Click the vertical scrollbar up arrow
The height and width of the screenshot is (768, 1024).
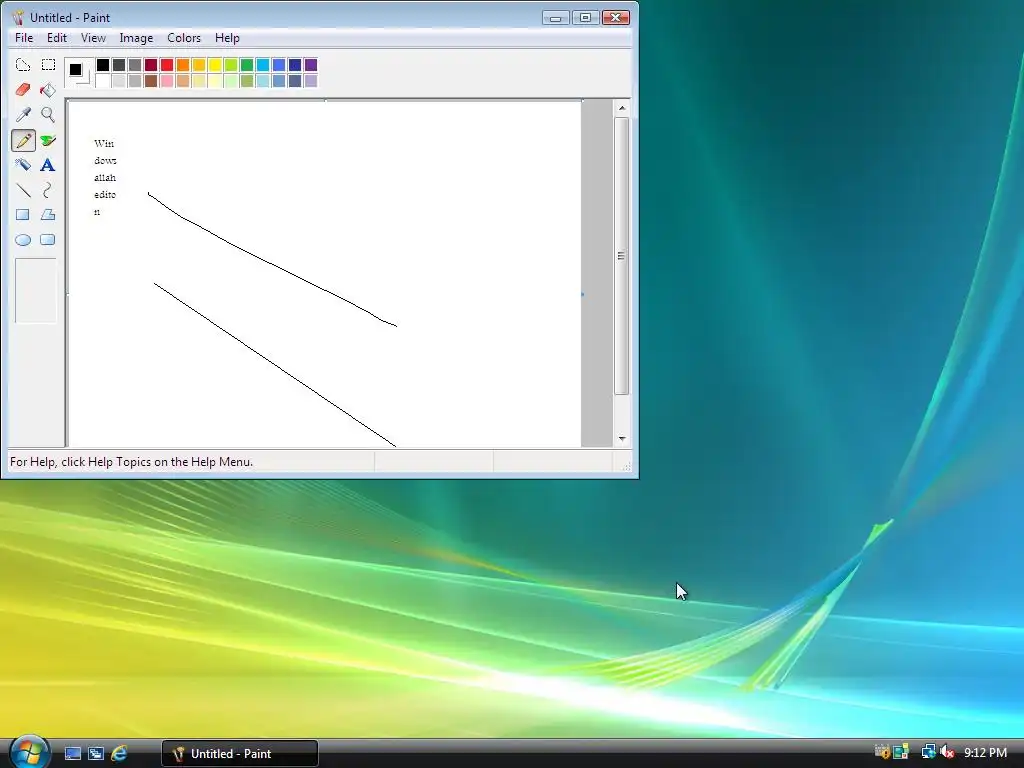(x=622, y=108)
